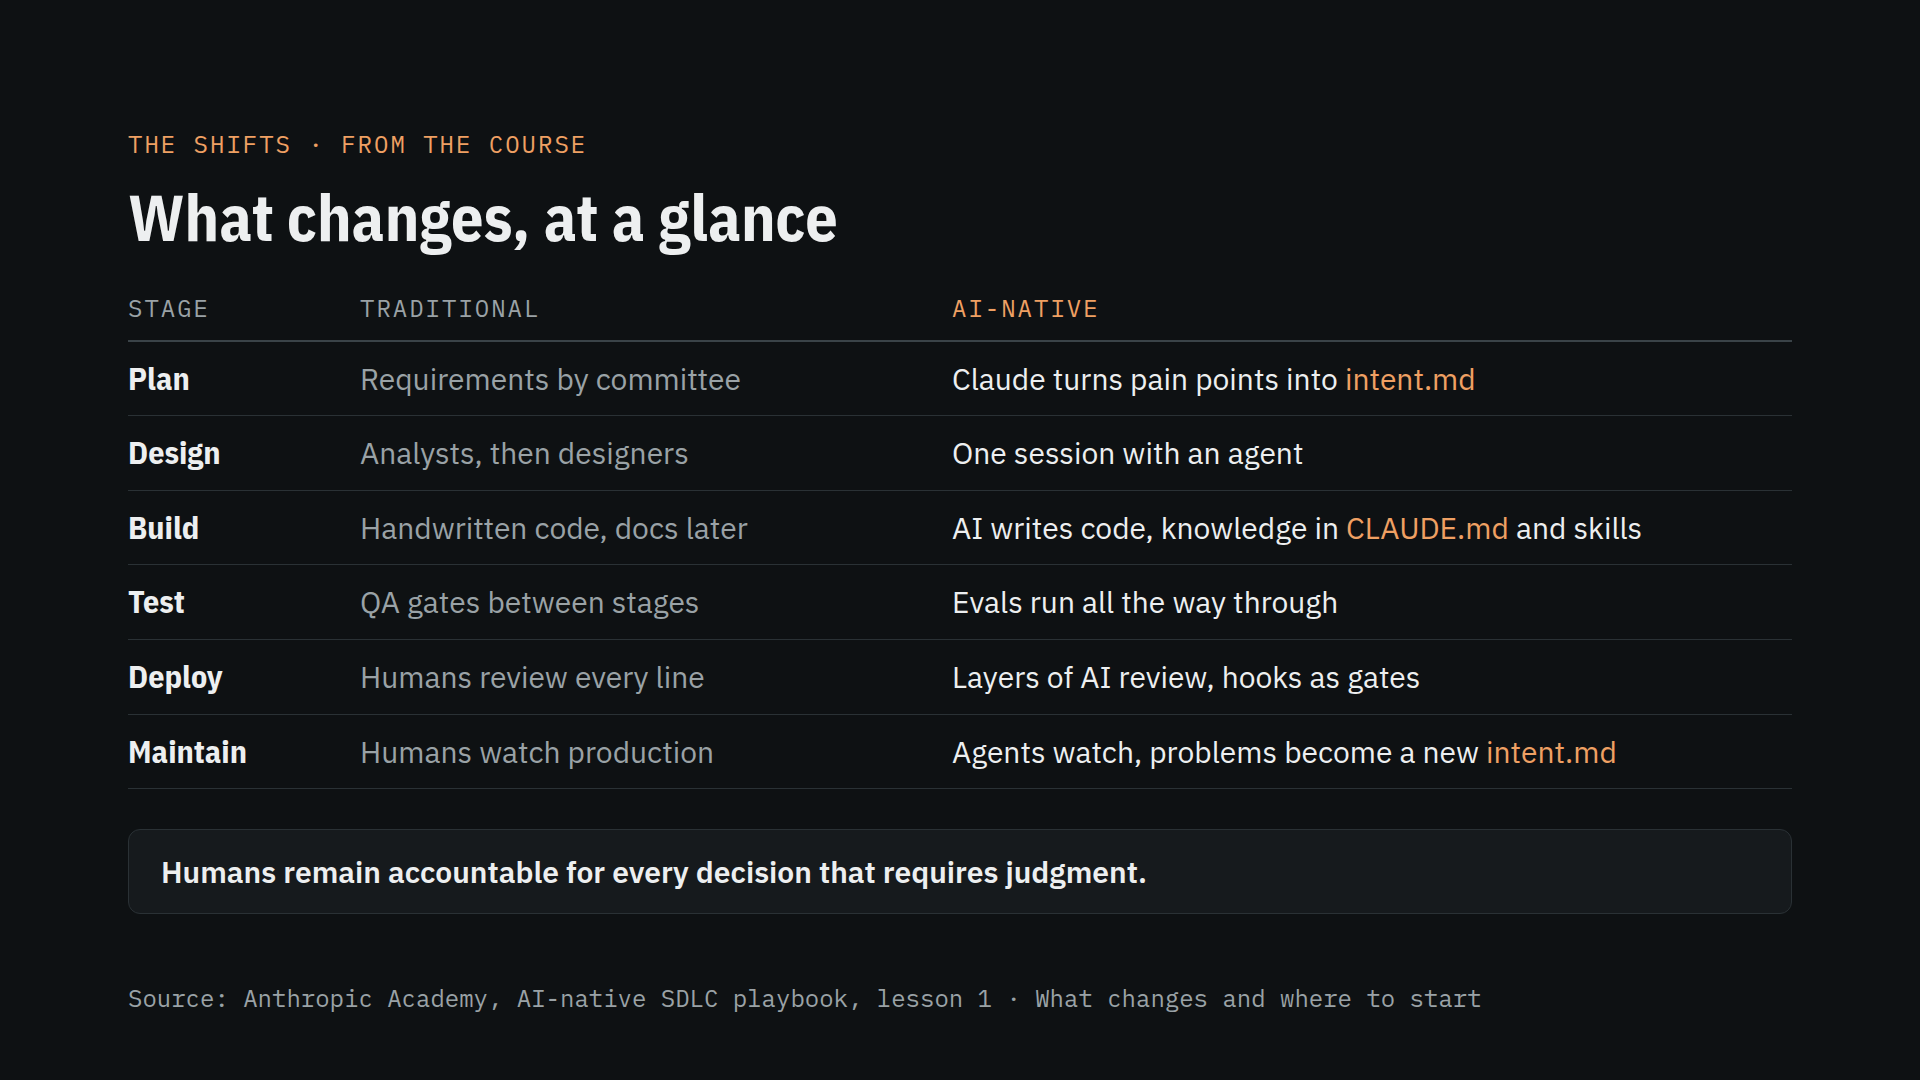The width and height of the screenshot is (1920, 1080).
Task: Click the 'Source: Anthropic Academy' footer line
Action: pos(804,999)
